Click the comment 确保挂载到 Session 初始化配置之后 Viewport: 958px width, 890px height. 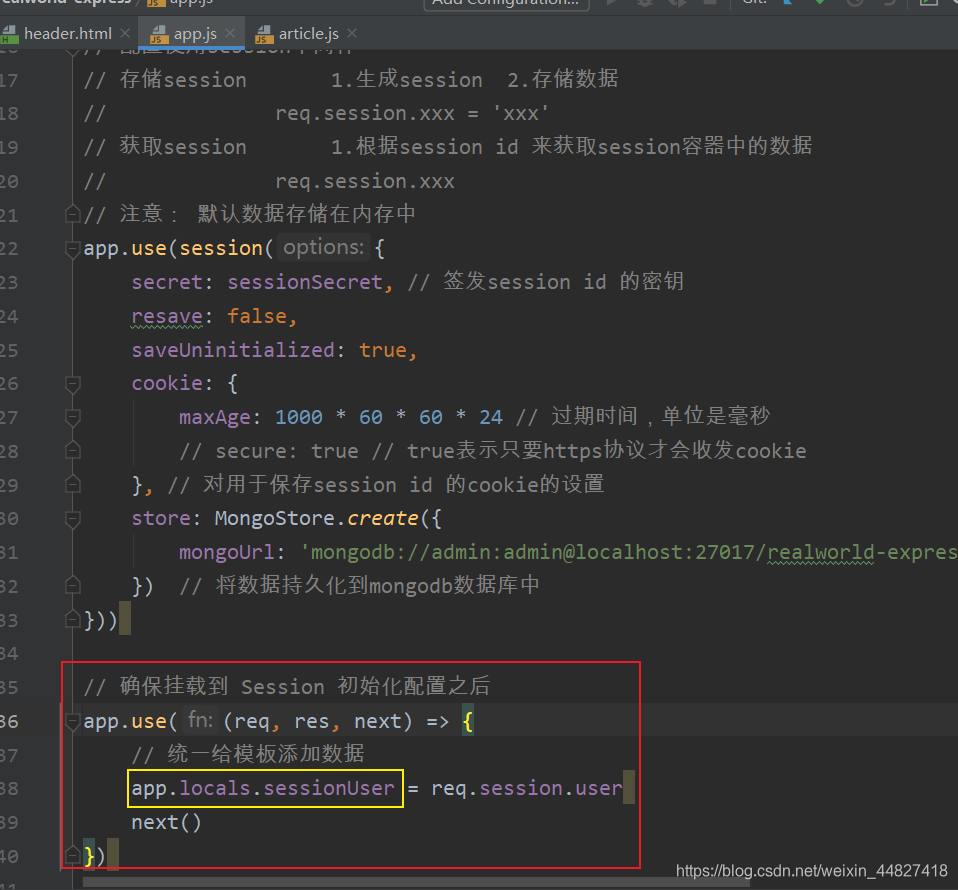click(x=287, y=687)
